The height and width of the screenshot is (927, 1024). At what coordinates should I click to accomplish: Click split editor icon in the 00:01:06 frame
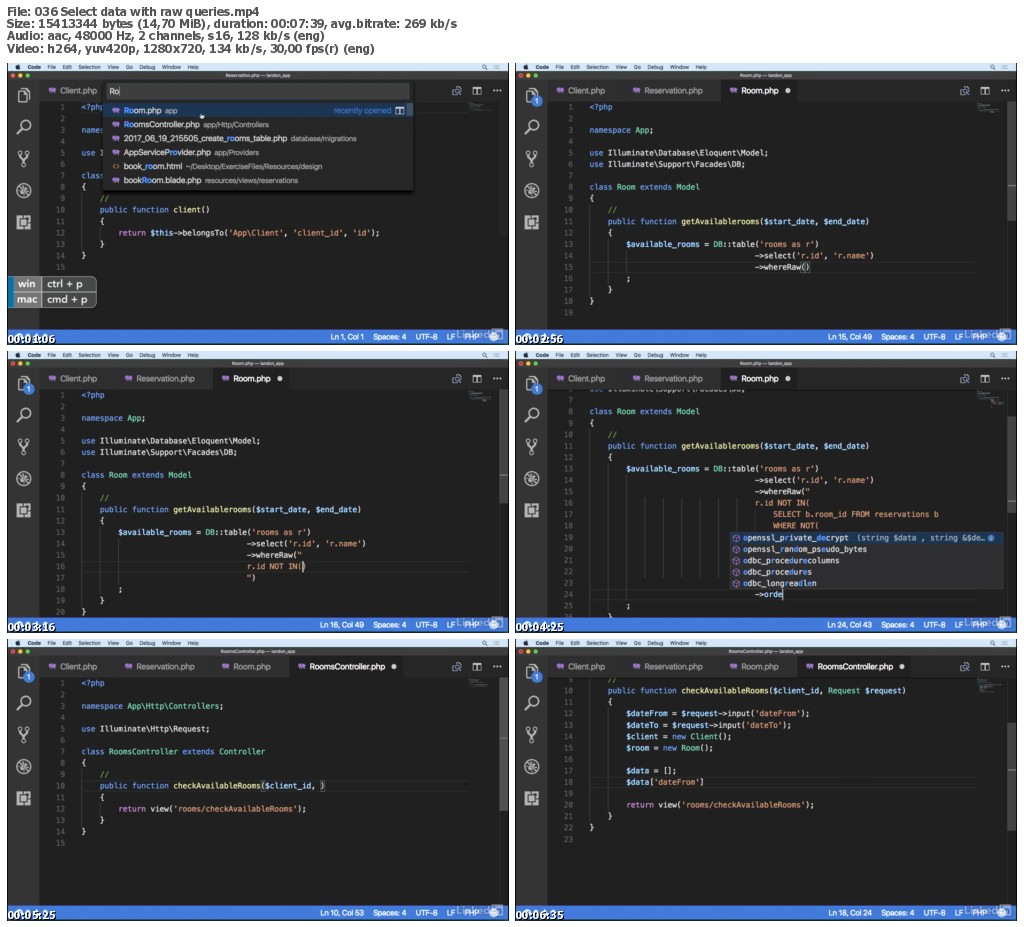click(477, 91)
